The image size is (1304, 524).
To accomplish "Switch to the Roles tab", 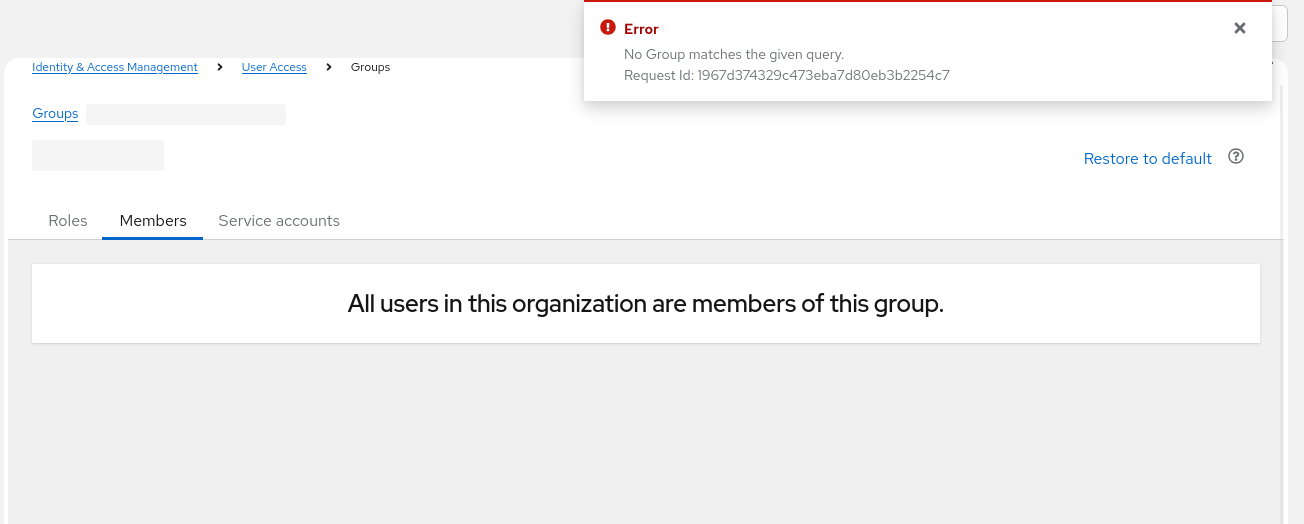I will pos(68,221).
